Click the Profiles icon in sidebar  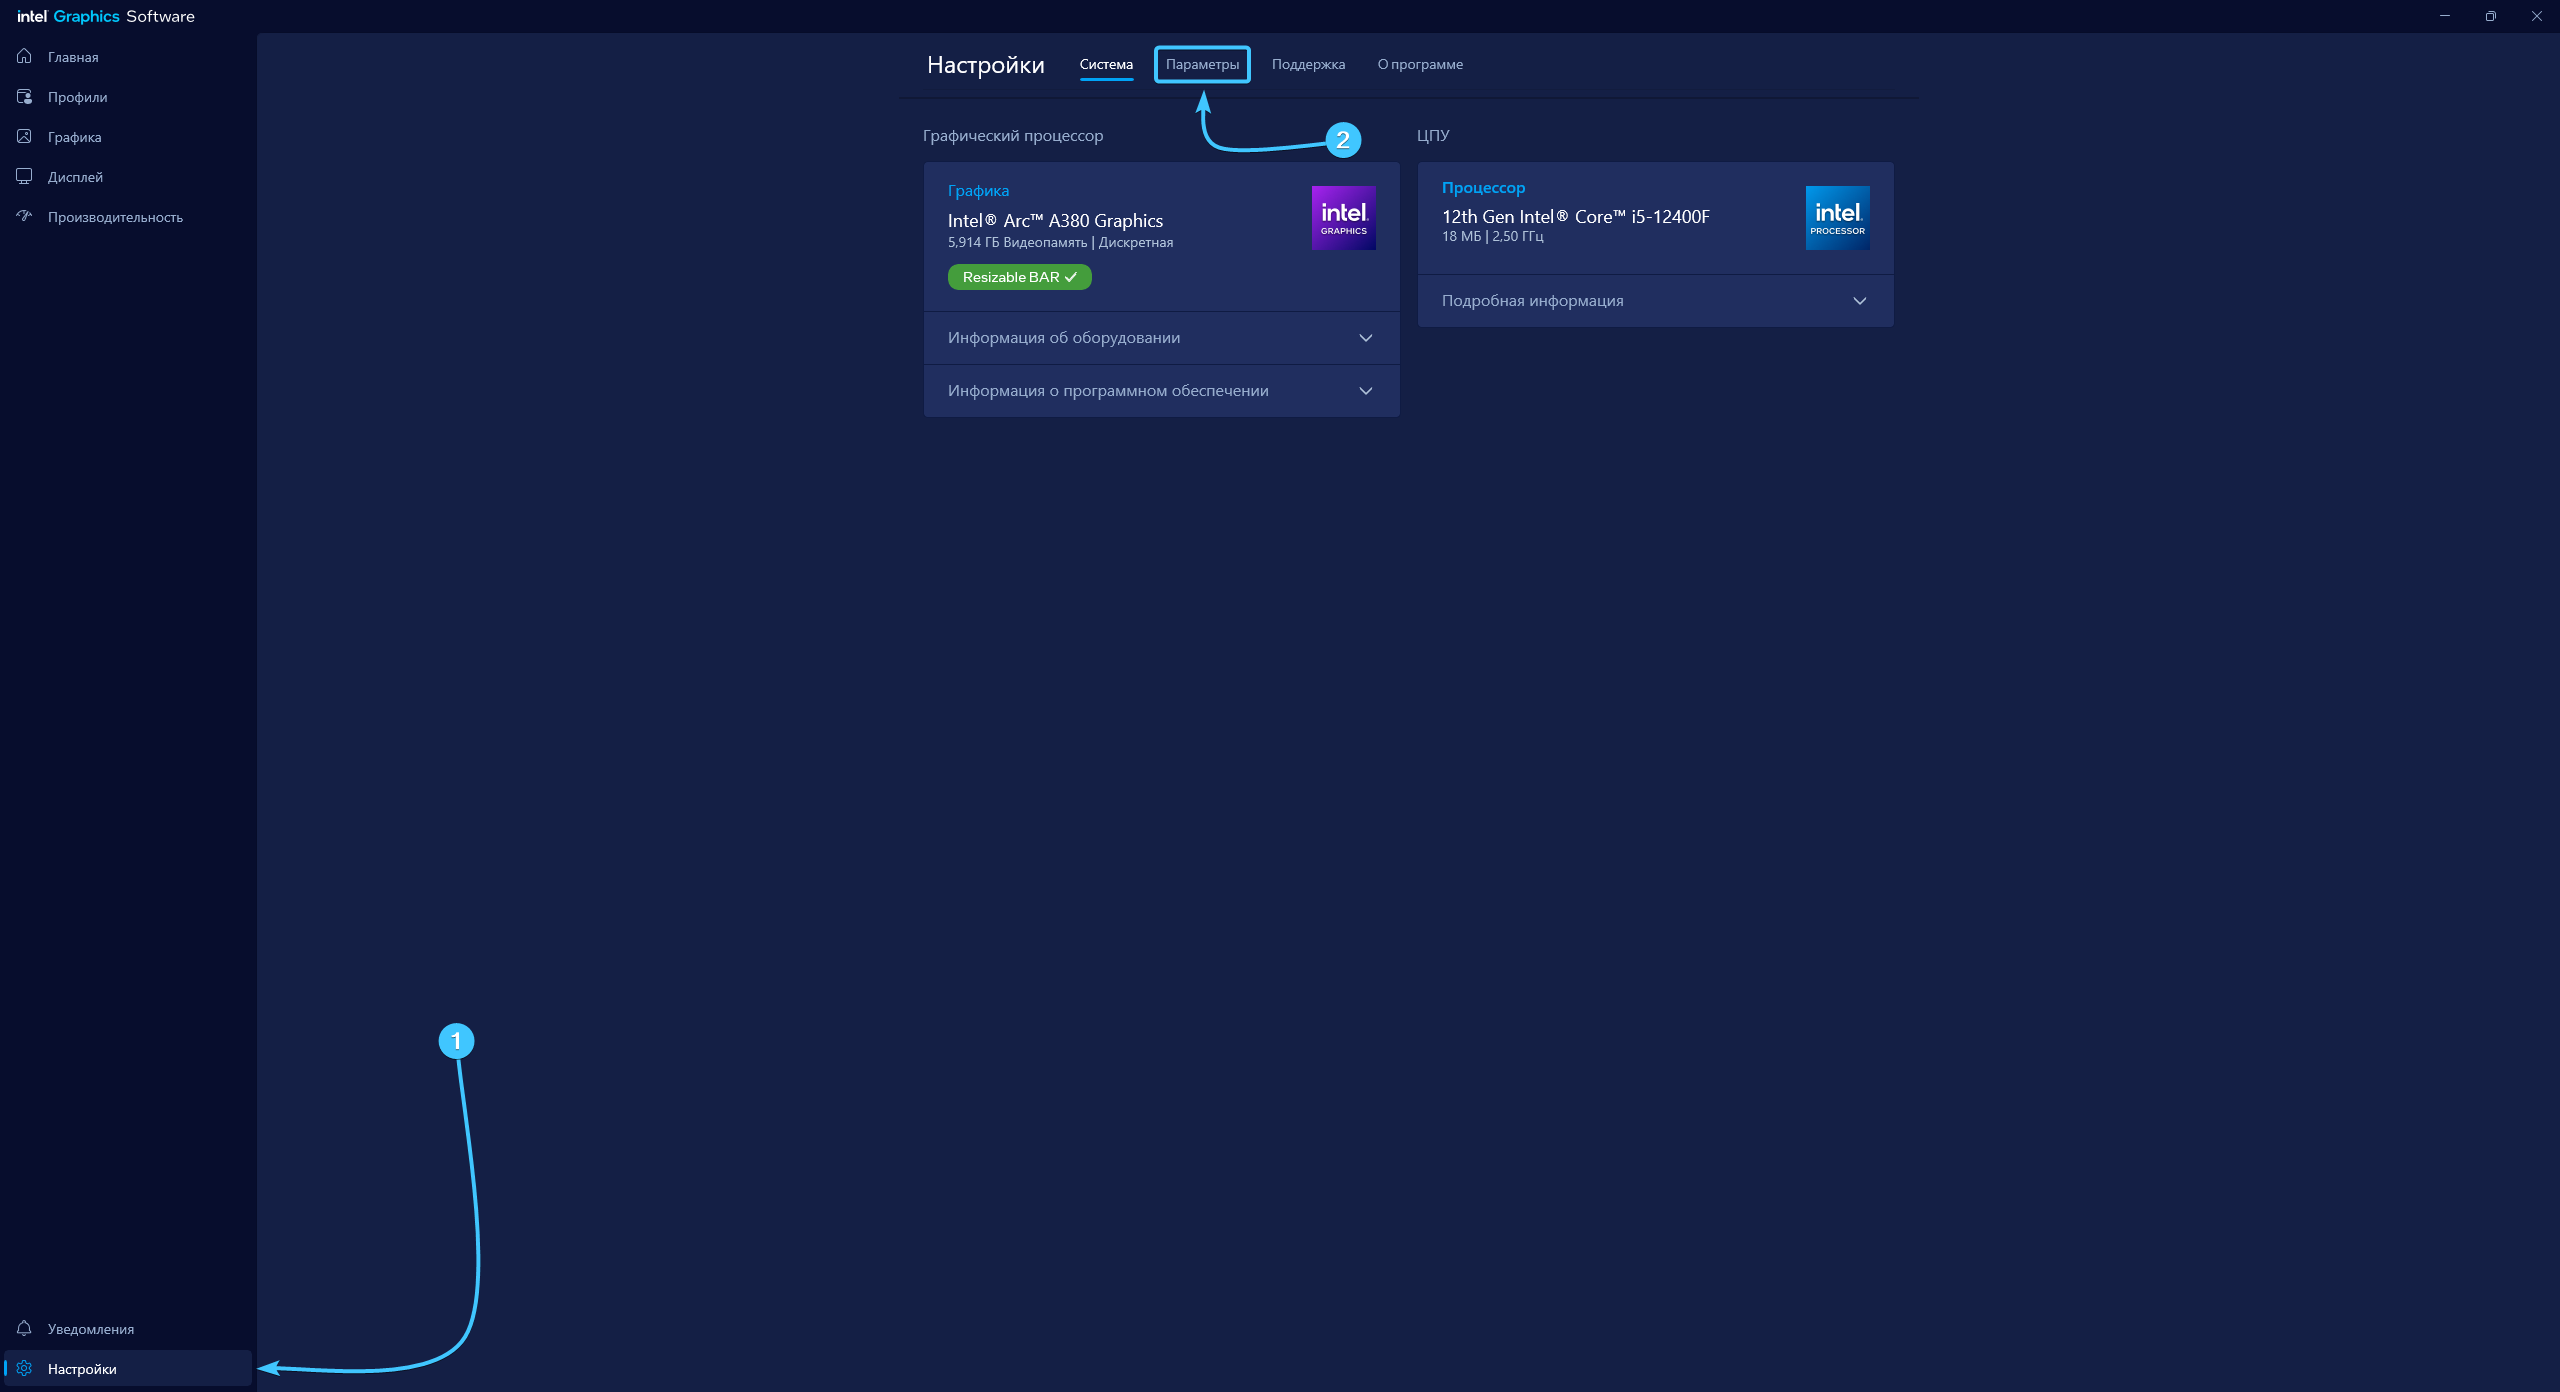click(24, 96)
